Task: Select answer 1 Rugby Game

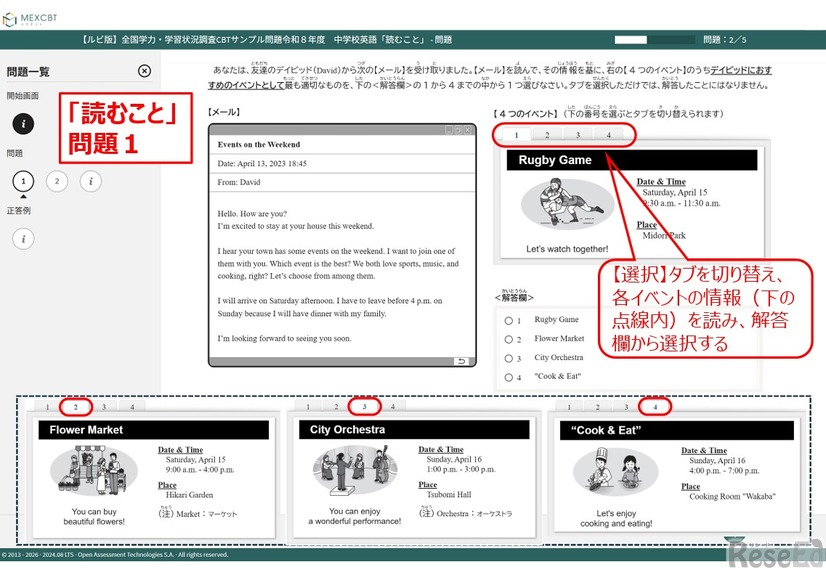Action: [509, 320]
